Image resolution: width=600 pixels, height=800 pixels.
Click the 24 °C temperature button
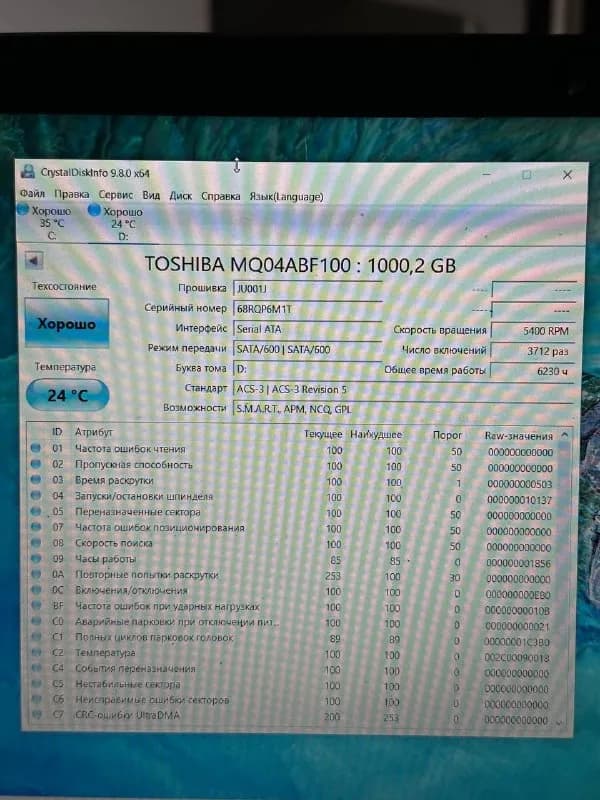click(67, 395)
